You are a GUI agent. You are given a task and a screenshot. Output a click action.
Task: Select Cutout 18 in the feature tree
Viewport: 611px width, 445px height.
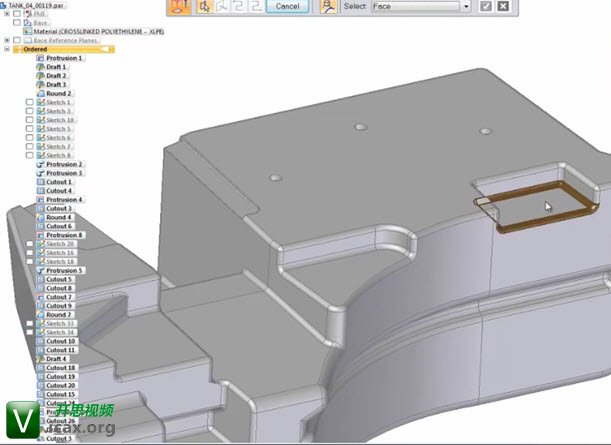point(60,368)
